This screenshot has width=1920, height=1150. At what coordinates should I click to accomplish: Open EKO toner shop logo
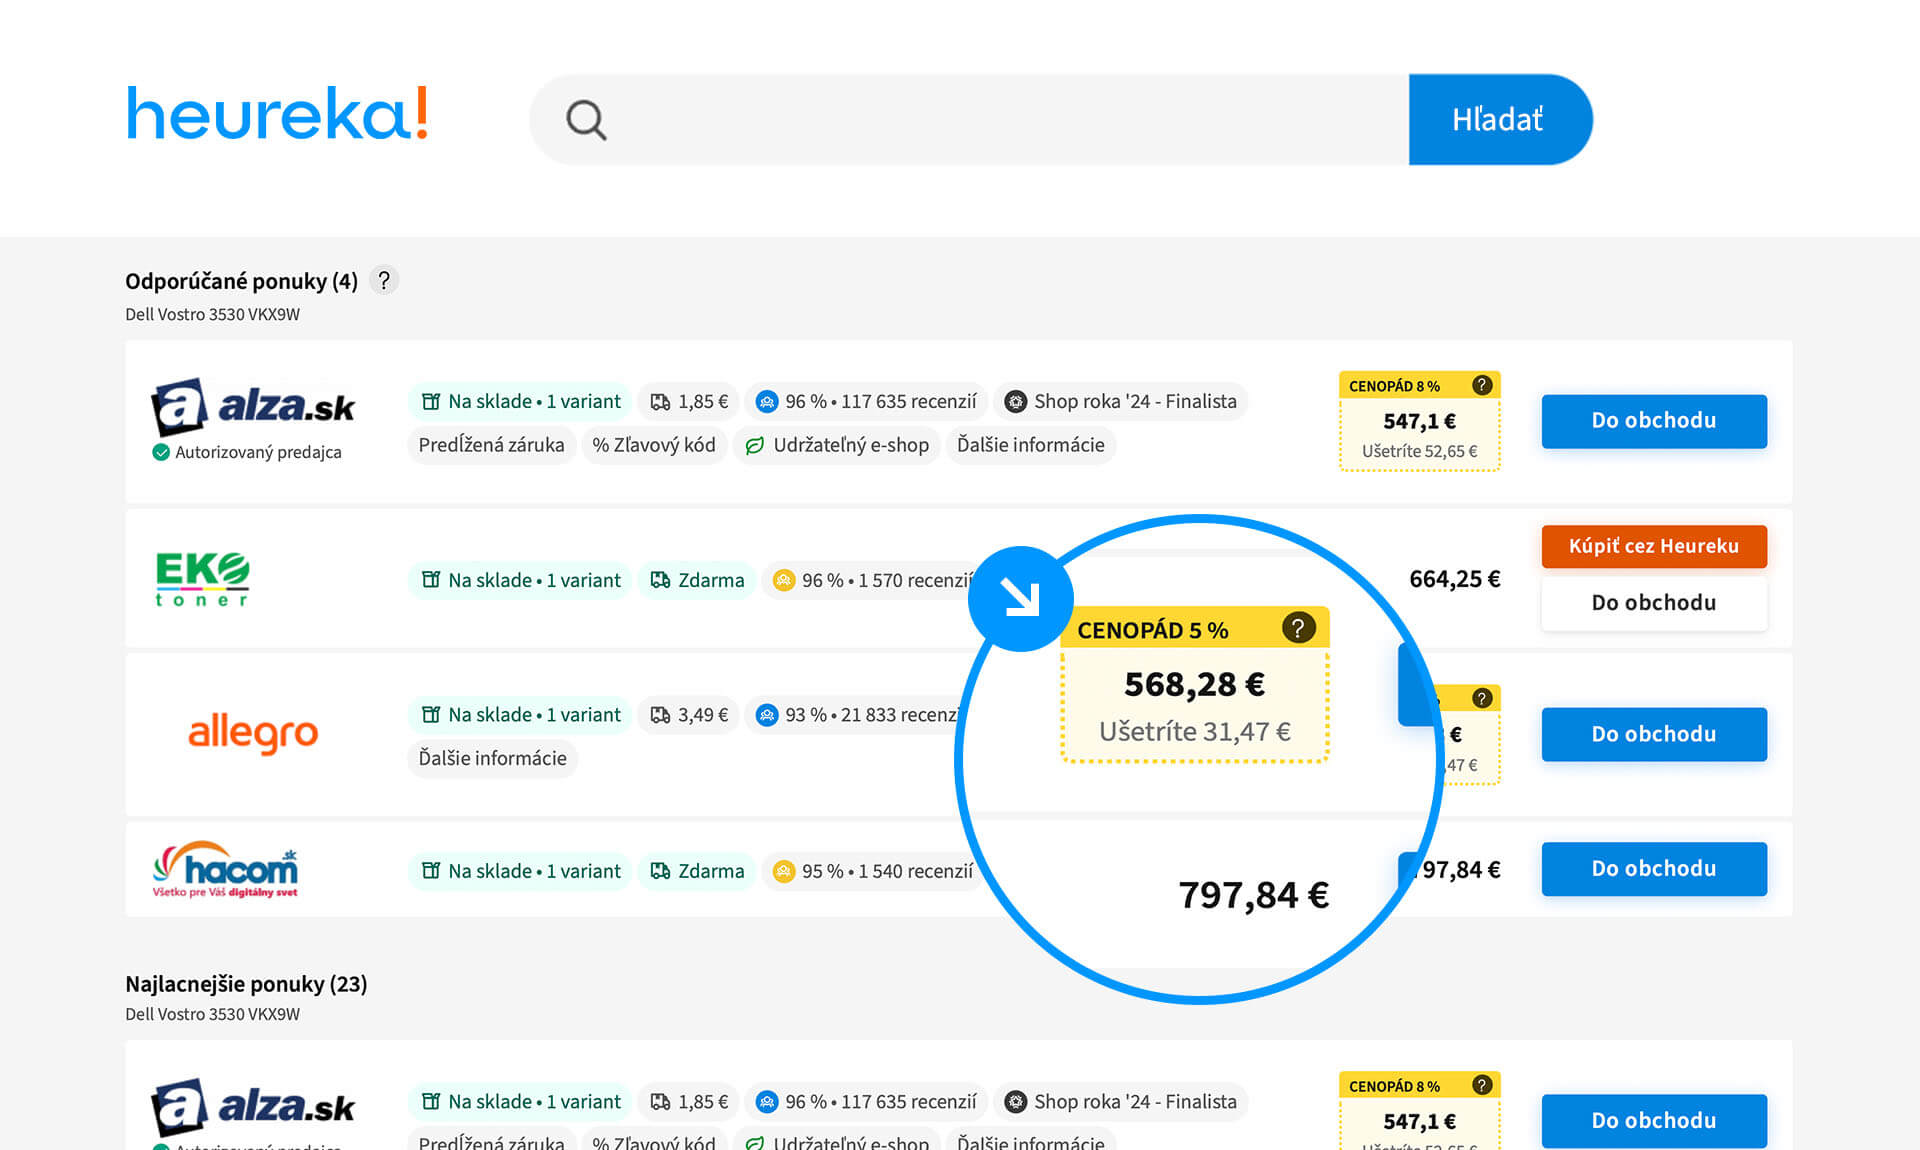[202, 579]
